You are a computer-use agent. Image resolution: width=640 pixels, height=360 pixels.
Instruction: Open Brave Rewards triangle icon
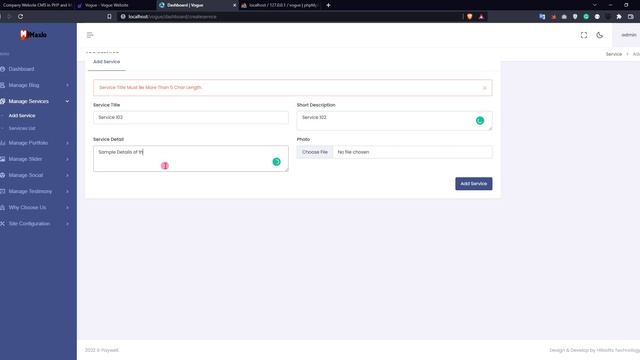coord(481,17)
